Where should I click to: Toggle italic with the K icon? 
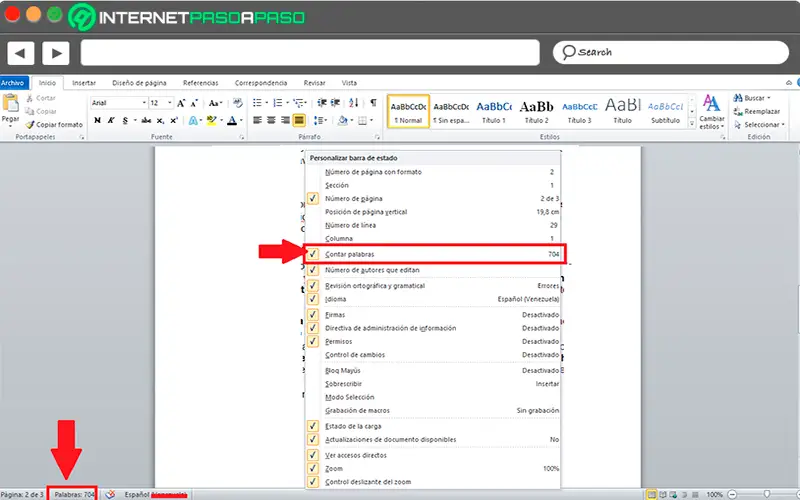tap(111, 120)
